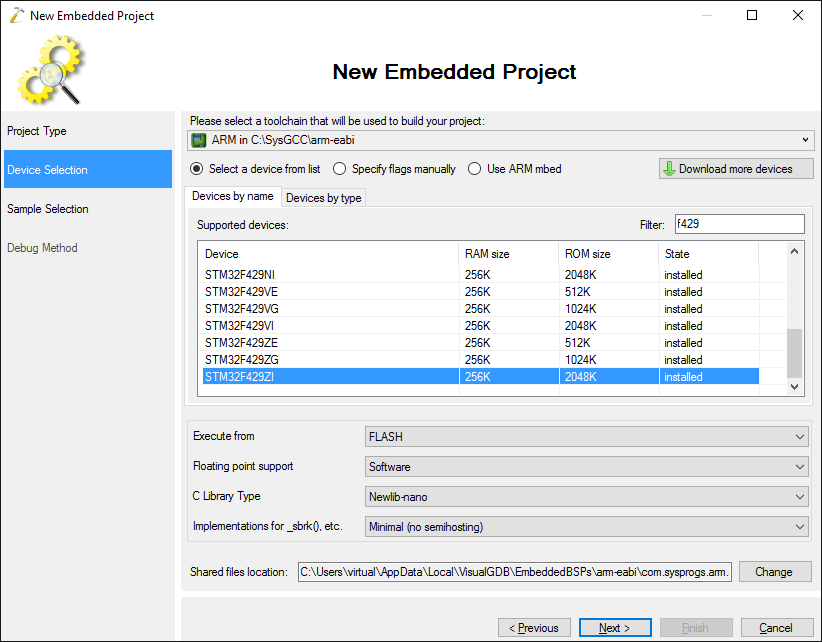
Task: Click the 2048K ROM size of STM32F429ZI
Action: click(580, 377)
